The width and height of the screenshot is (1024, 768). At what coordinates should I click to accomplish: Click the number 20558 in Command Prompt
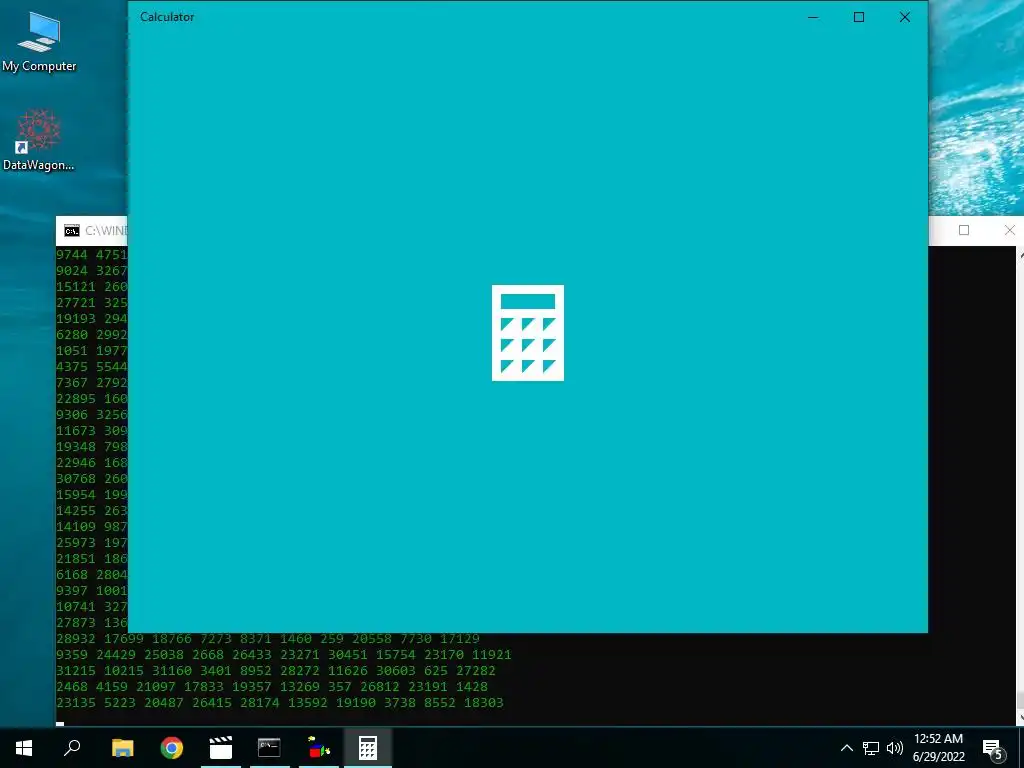coord(372,639)
